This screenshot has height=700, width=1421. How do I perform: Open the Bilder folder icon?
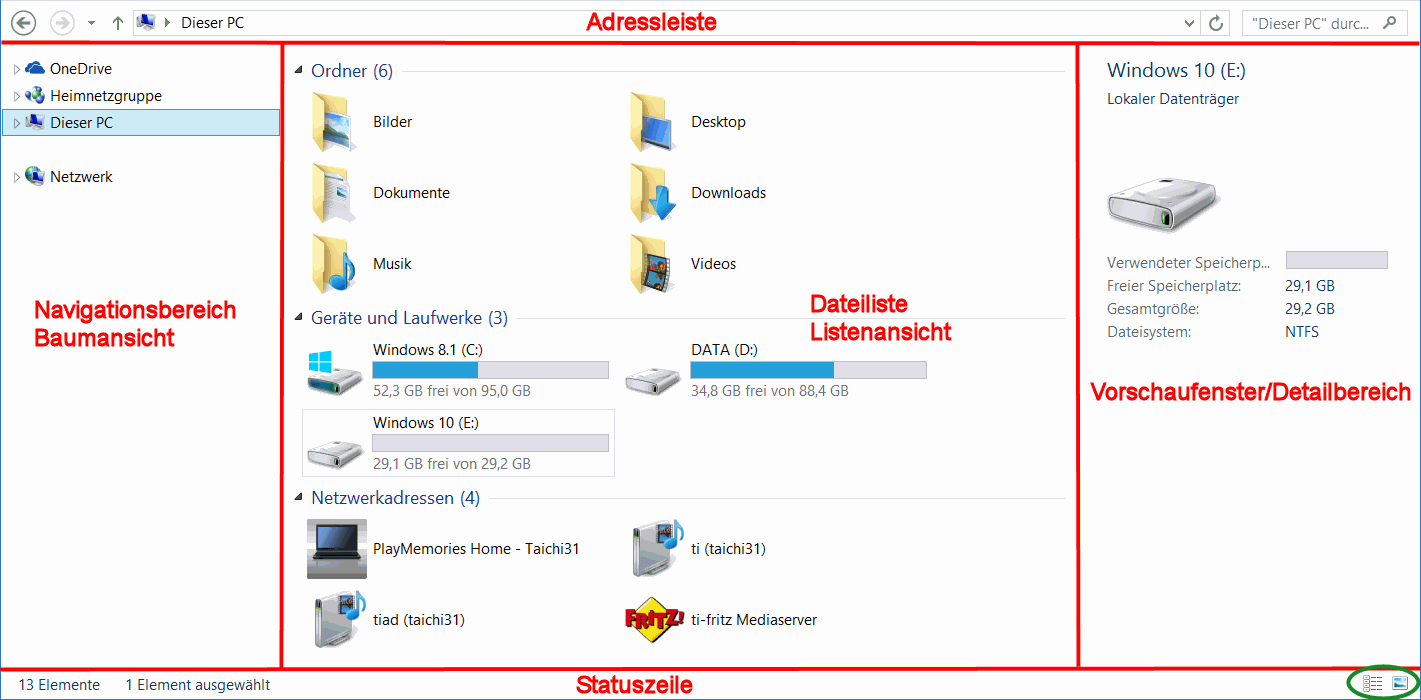pyautogui.click(x=334, y=122)
